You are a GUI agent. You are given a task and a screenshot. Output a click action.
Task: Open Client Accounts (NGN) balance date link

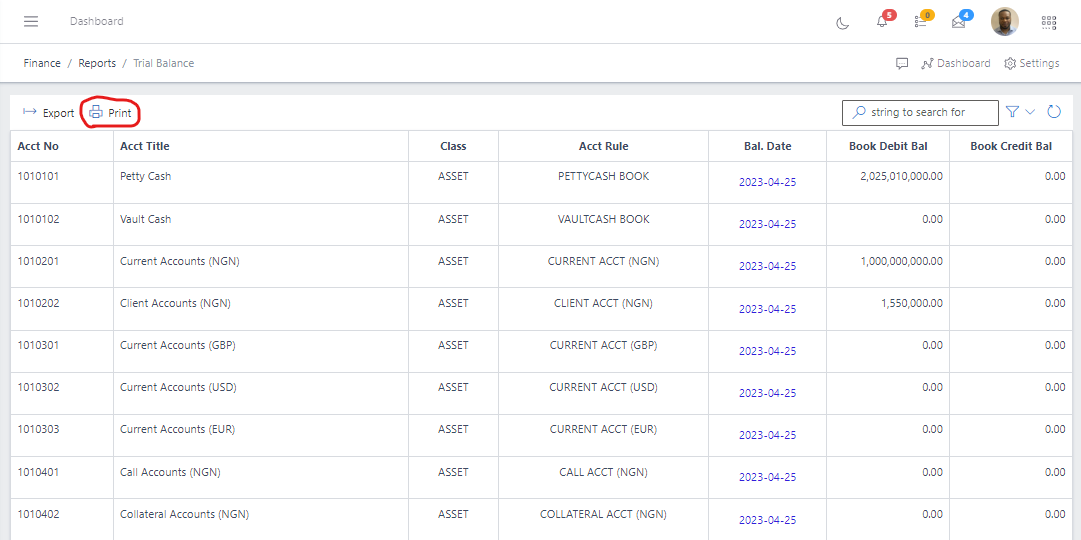click(767, 308)
